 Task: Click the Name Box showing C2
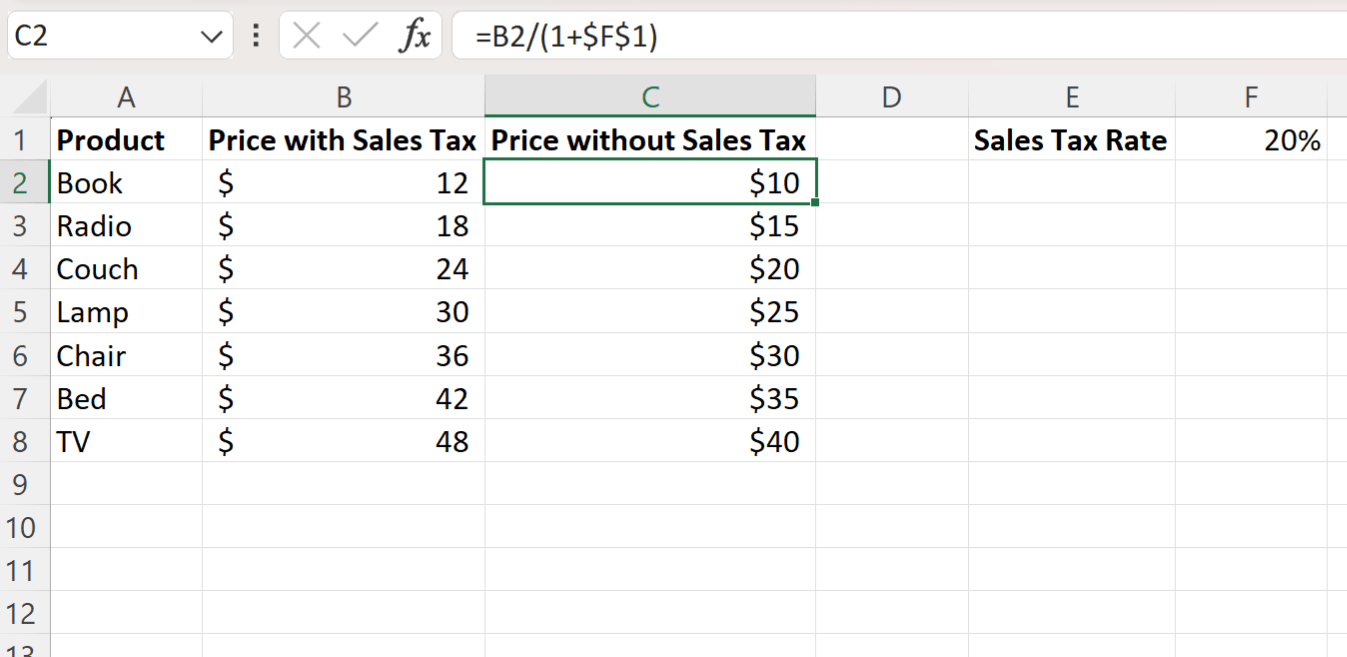click(100, 37)
